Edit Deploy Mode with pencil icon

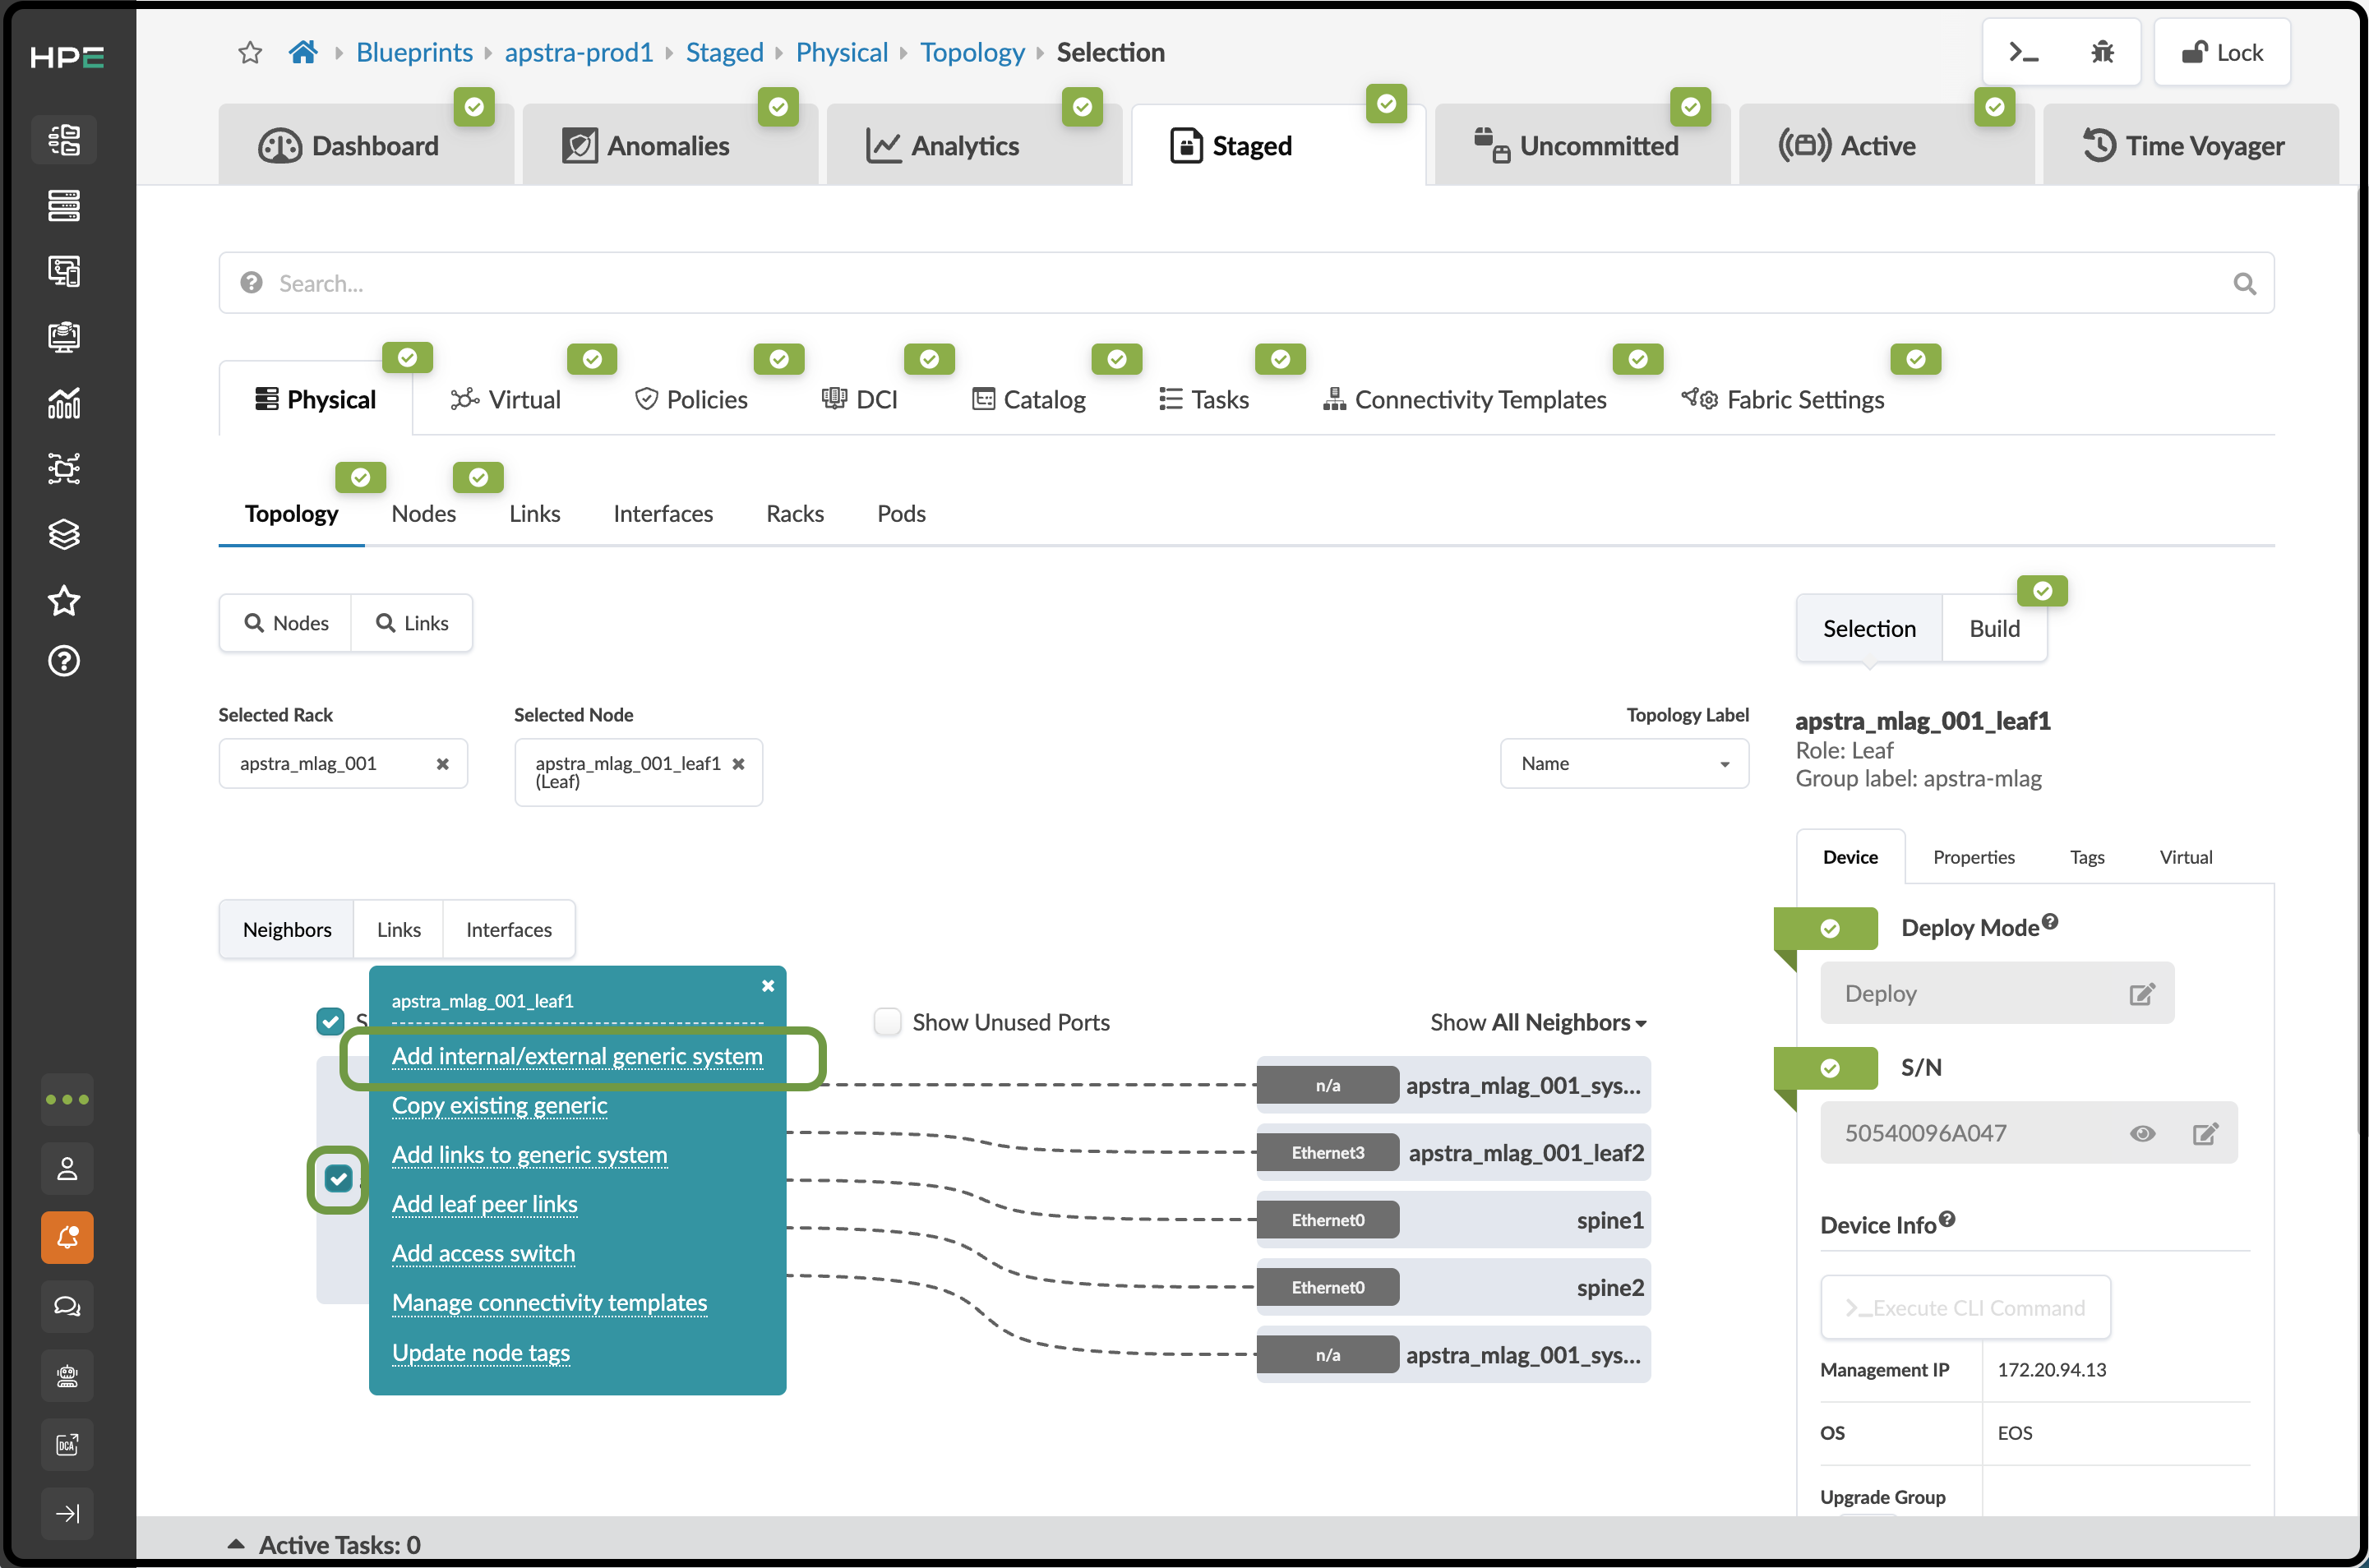click(x=2141, y=994)
